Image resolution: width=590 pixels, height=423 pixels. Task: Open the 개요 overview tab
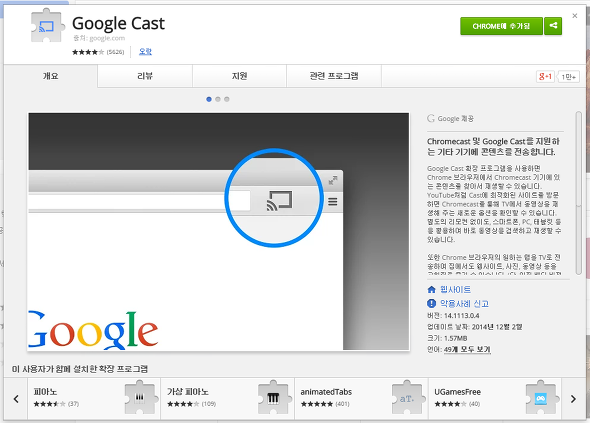click(x=50, y=76)
